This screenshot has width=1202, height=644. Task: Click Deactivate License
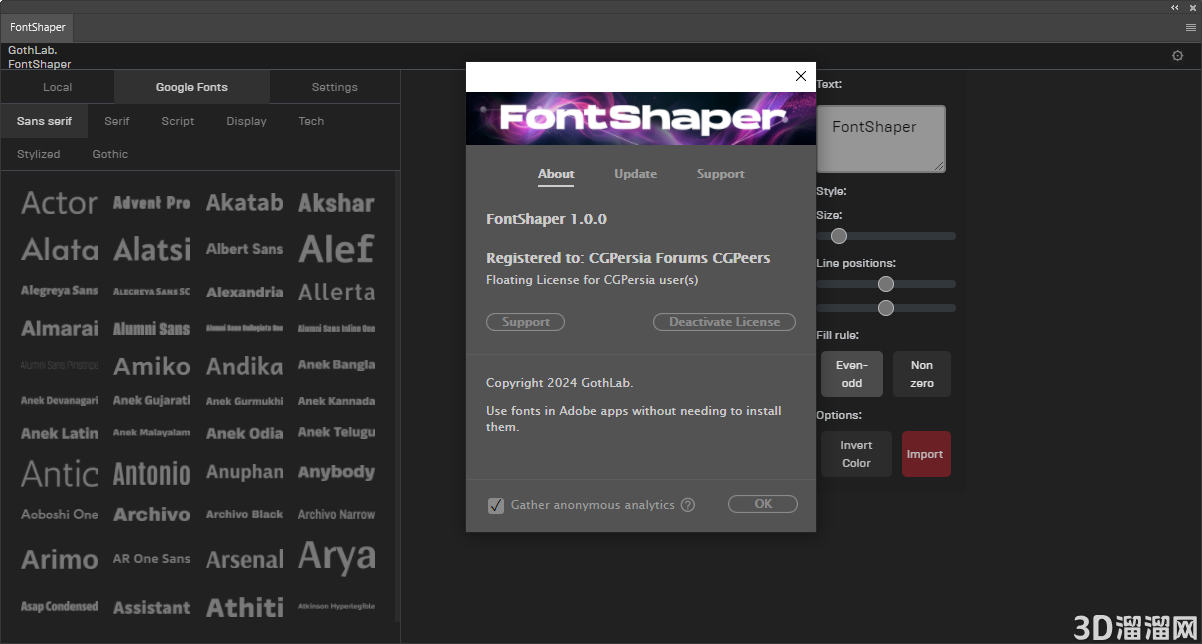pyautogui.click(x=724, y=321)
